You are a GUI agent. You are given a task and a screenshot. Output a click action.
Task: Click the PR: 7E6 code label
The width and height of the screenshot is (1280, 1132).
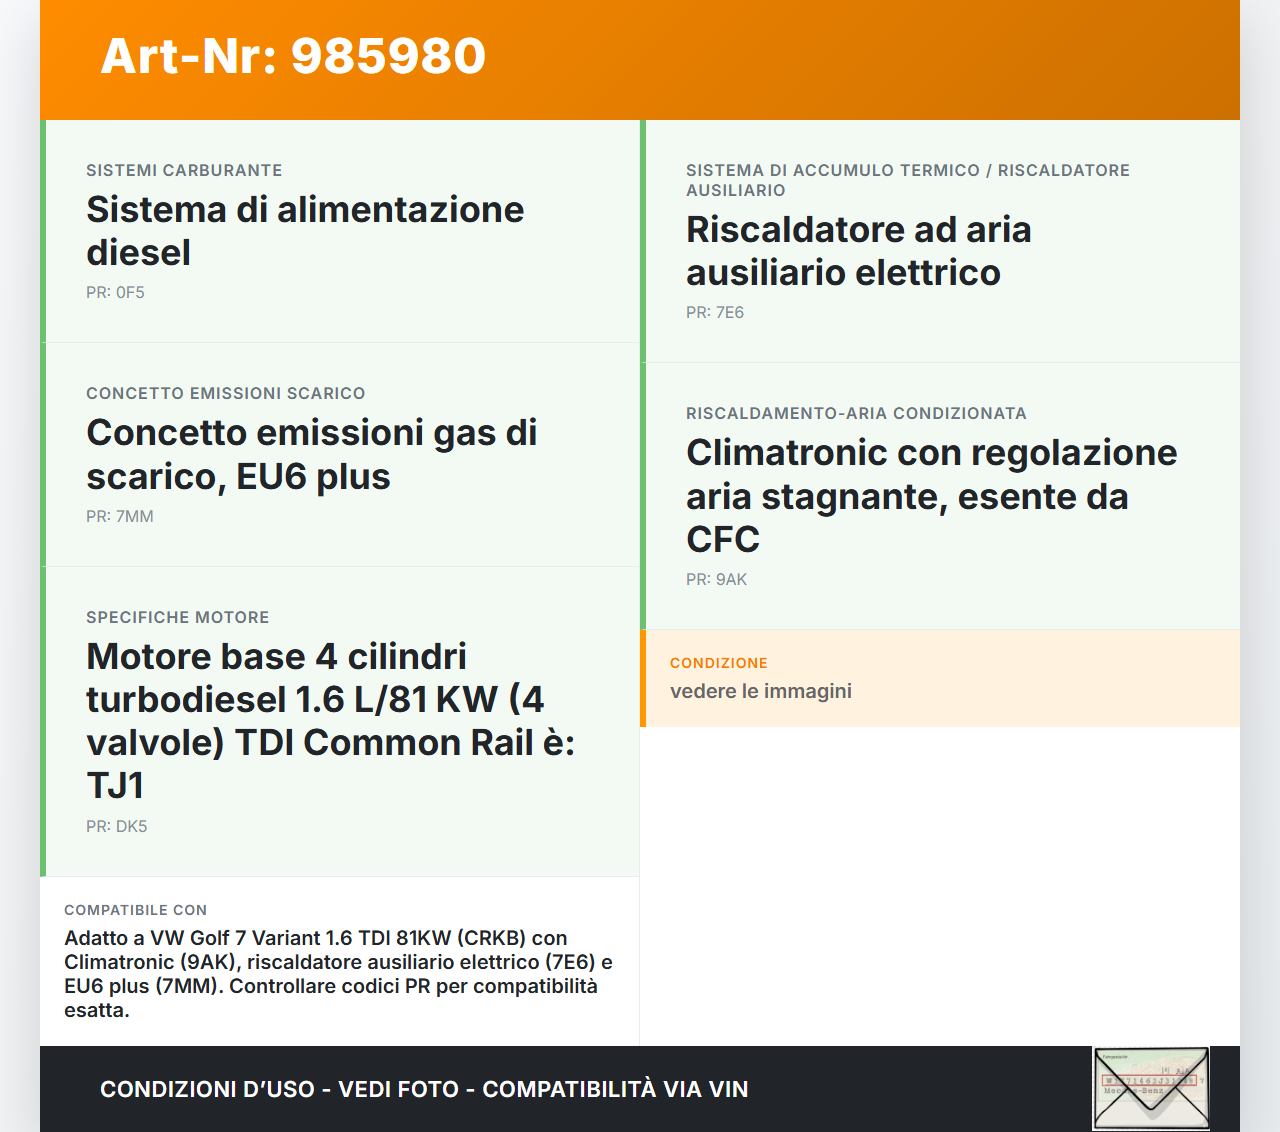coord(714,312)
